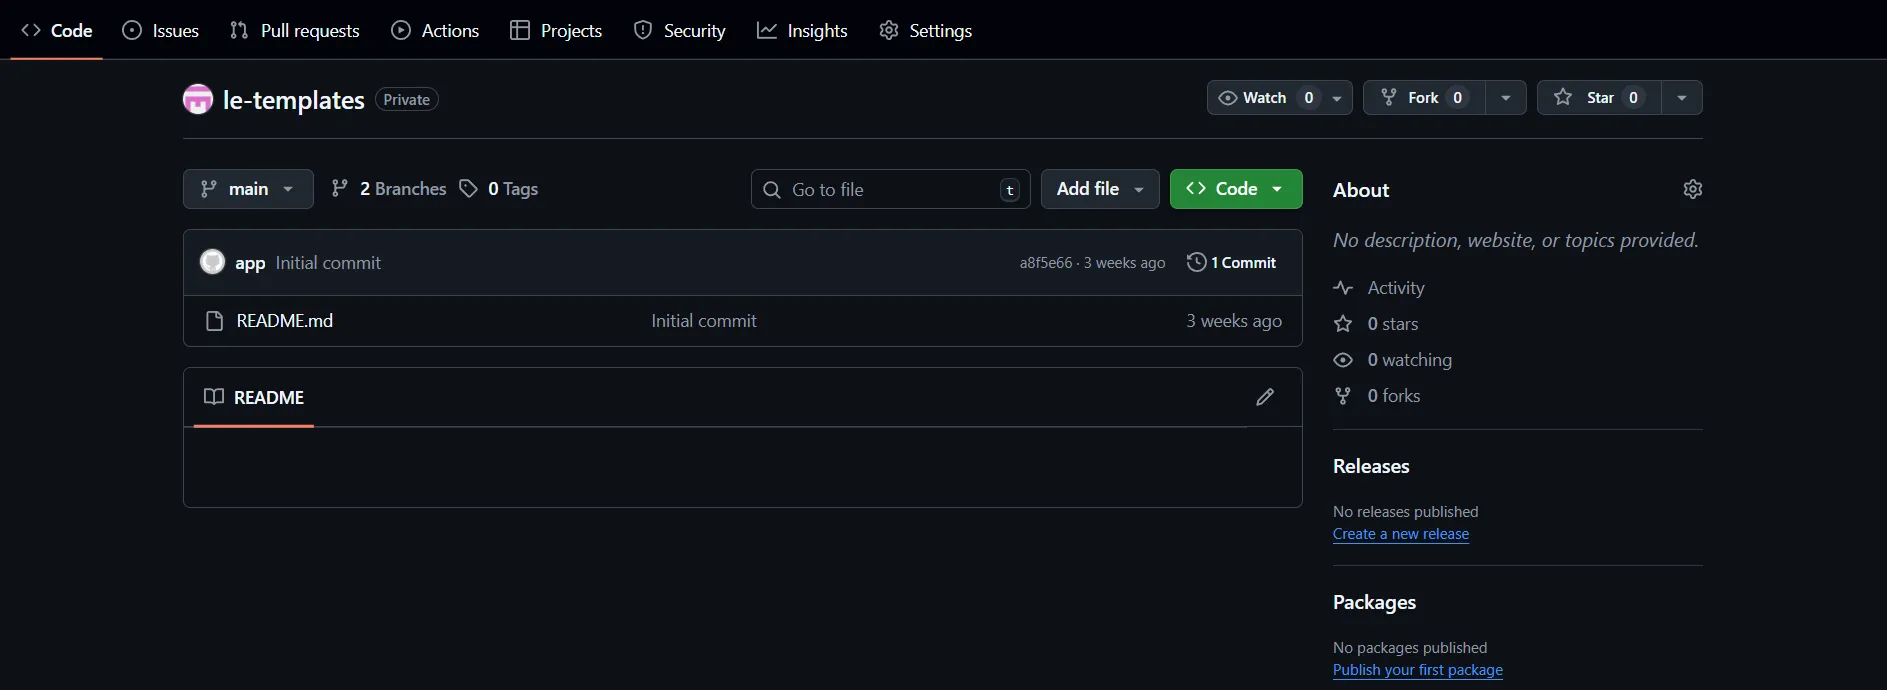Screen dimensions: 1887x690
Task: View the 0 watching link
Action: point(1393,360)
